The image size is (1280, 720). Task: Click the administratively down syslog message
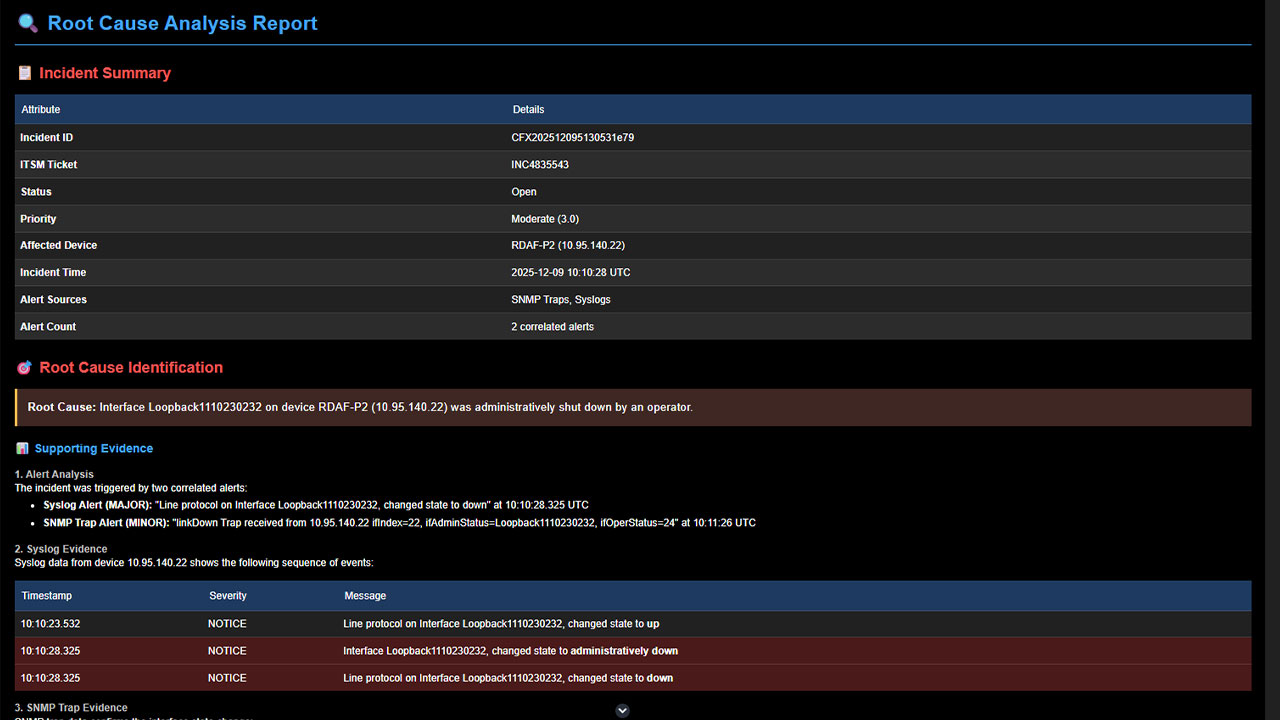[510, 651]
